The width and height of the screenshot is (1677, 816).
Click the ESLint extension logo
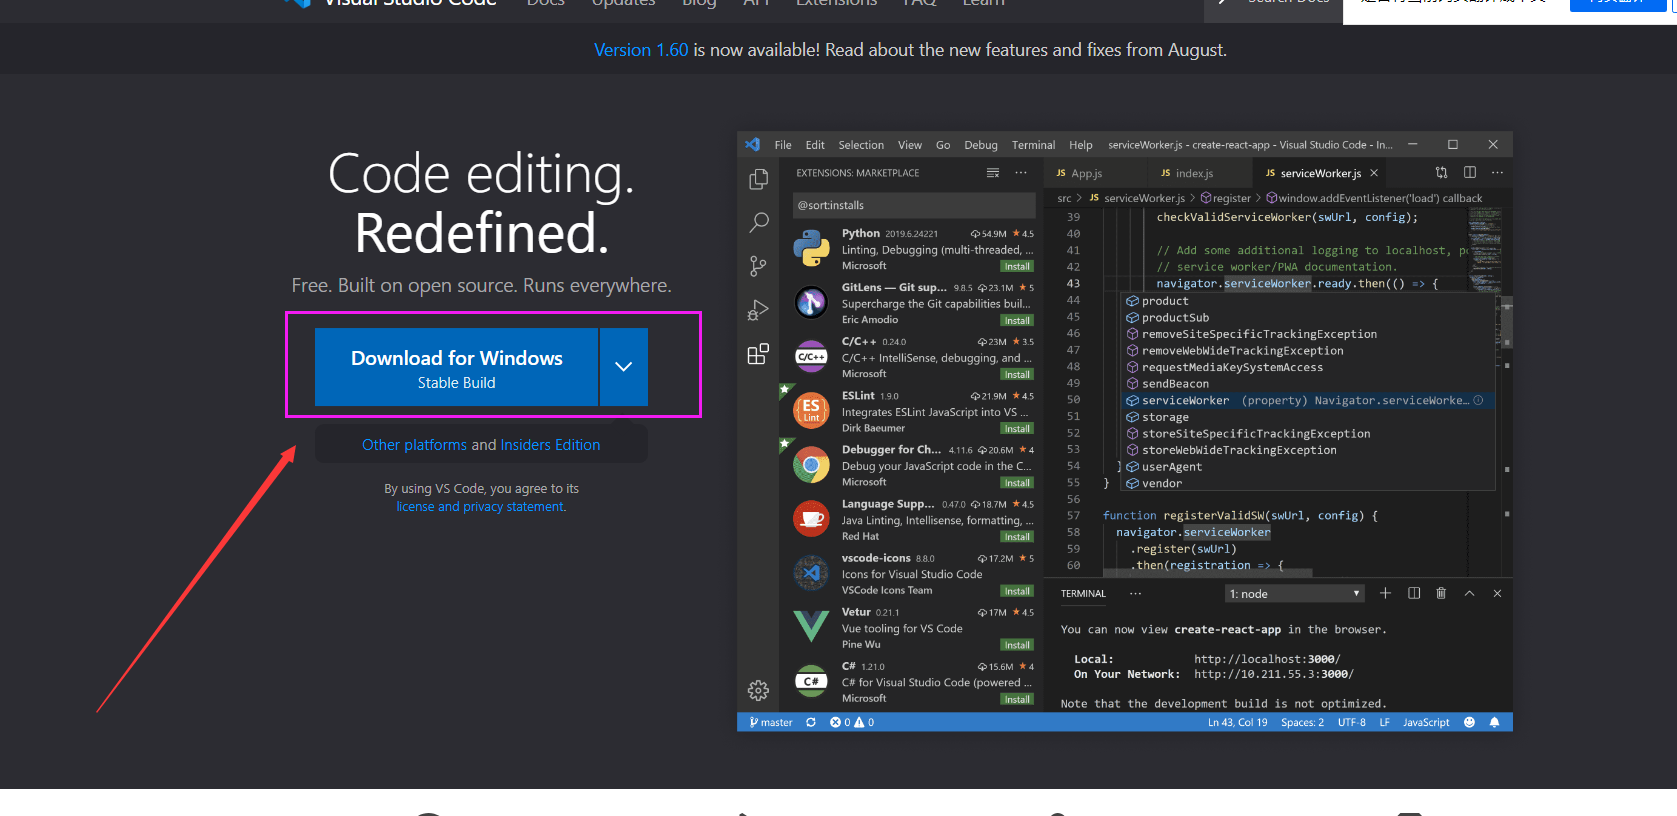(x=811, y=410)
